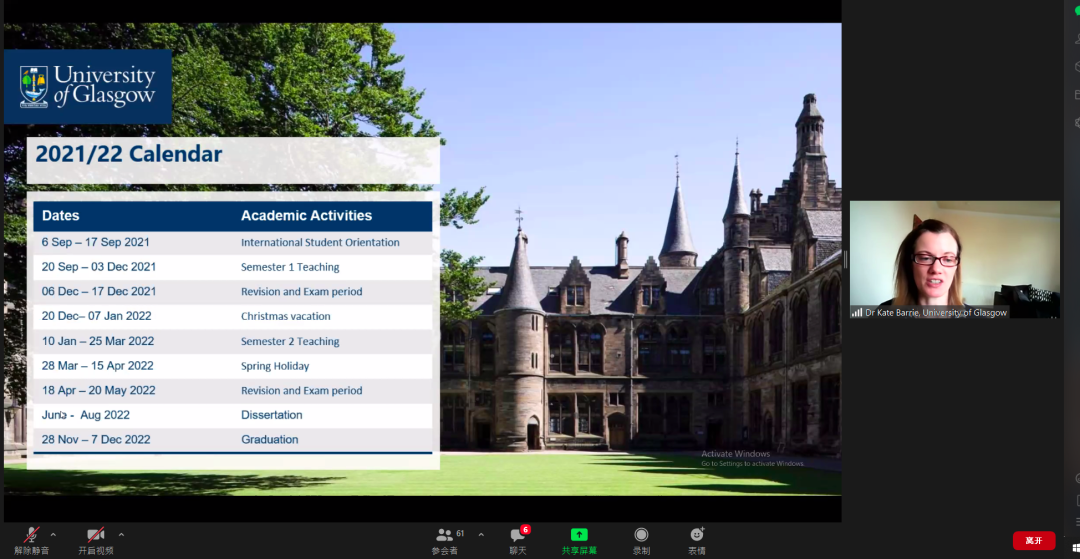The width and height of the screenshot is (1080, 559).
Task: Click the 06 Dec – 17 Dec 2021 date
Action: click(x=99, y=292)
